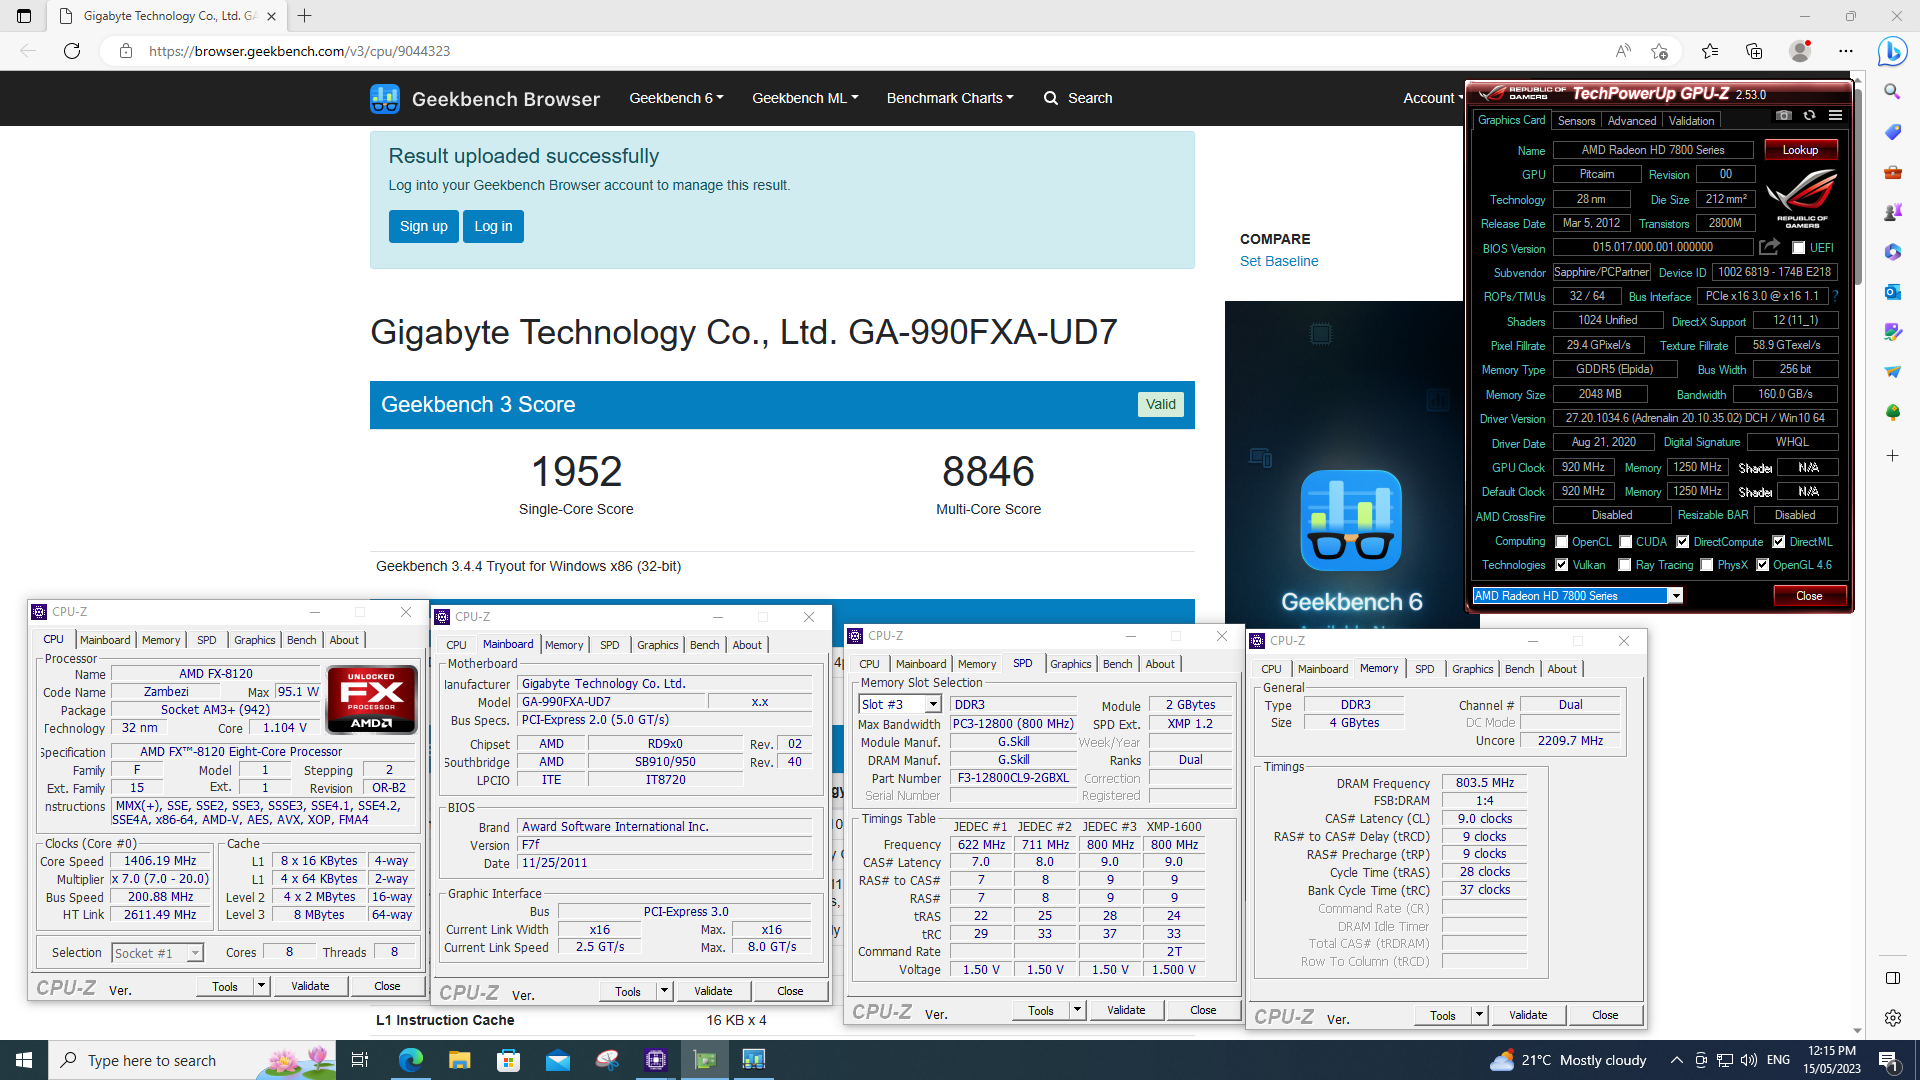
Task: Expand the Benchmark Charts menu
Action: tap(950, 98)
